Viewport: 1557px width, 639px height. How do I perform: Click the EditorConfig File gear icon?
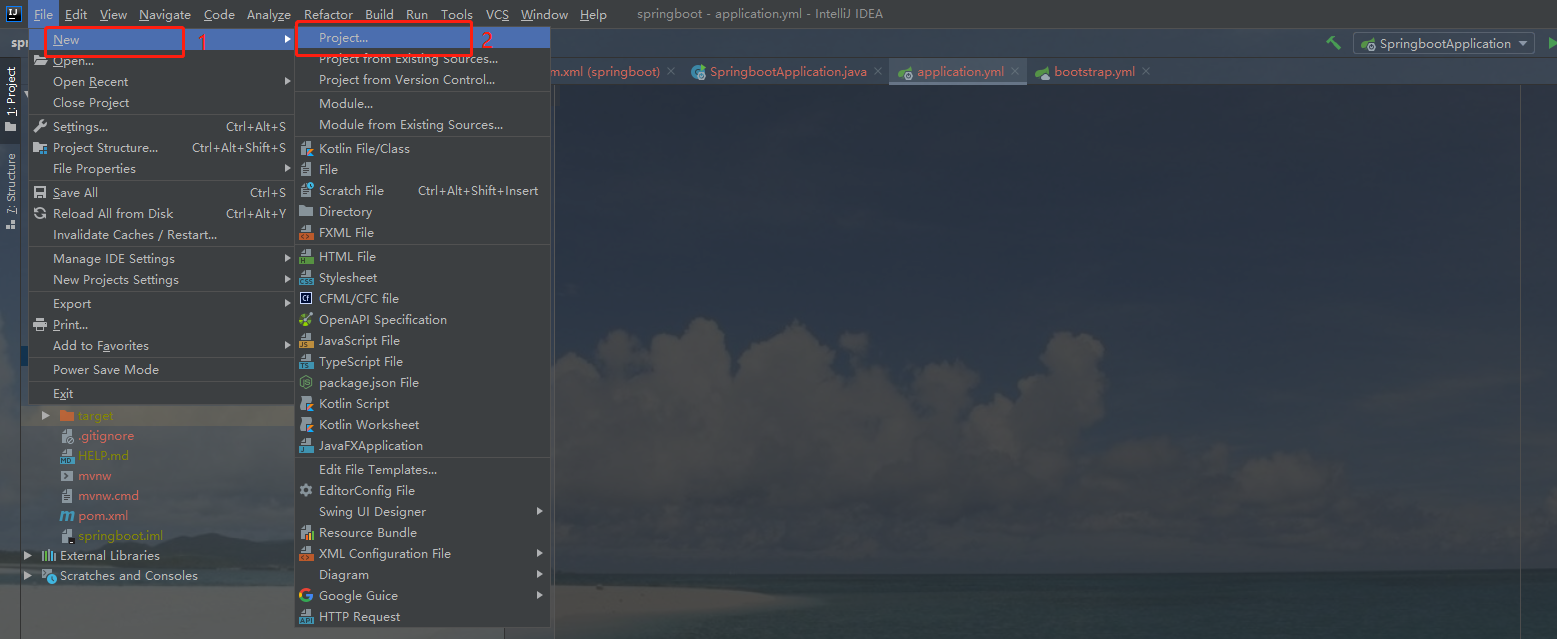click(x=306, y=491)
